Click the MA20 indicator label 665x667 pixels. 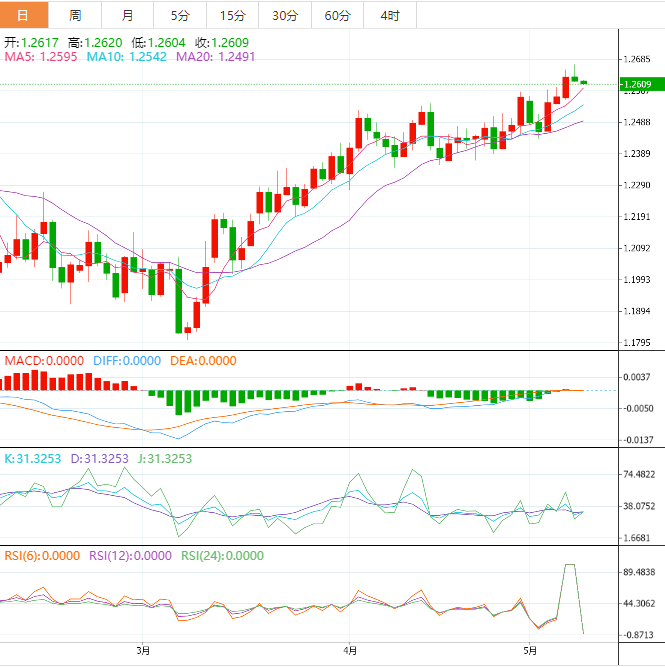(215, 57)
